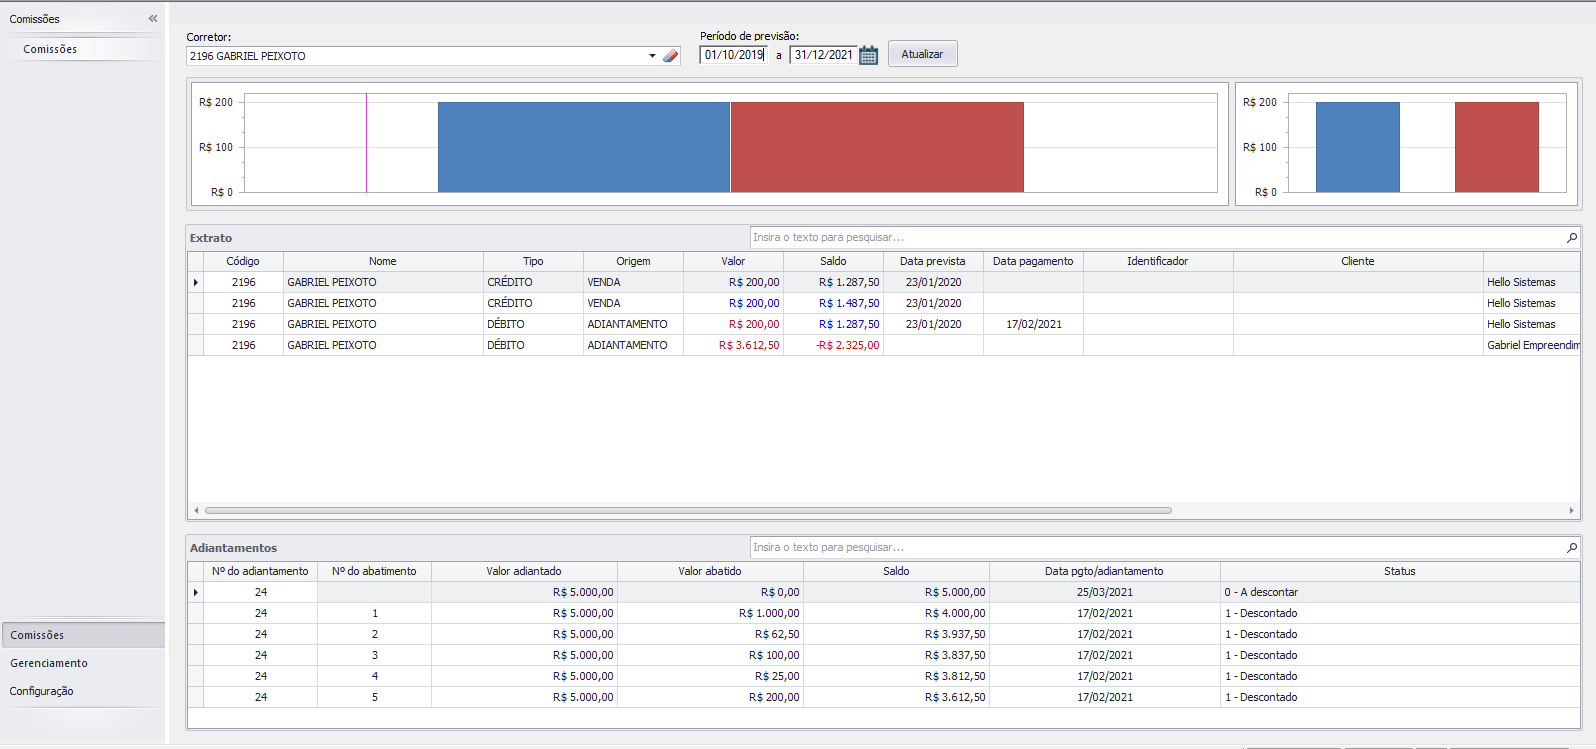Select the 0 - A descontar status row

pyautogui.click(x=1400, y=592)
